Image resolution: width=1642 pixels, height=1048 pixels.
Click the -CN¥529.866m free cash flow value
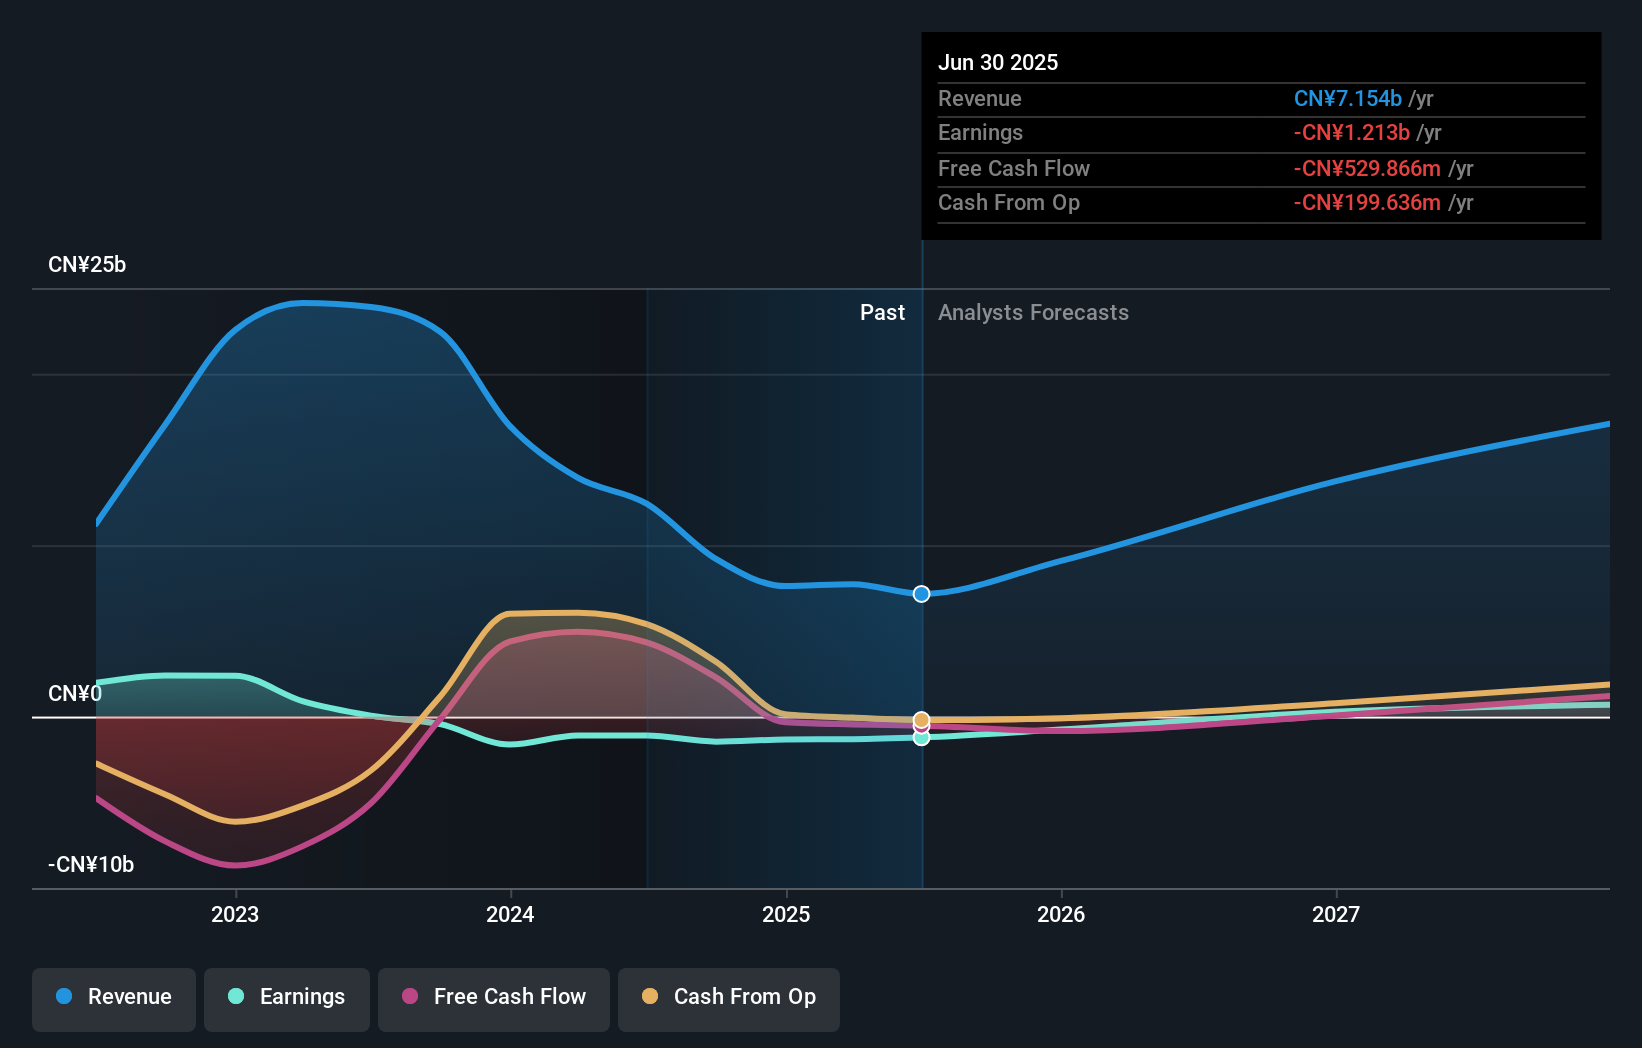1367,169
